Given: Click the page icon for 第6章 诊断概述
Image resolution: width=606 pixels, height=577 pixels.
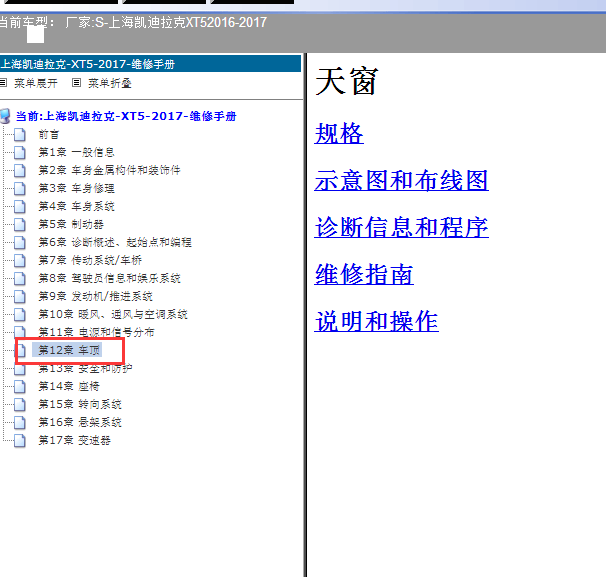Looking at the screenshot, I should pos(20,243).
